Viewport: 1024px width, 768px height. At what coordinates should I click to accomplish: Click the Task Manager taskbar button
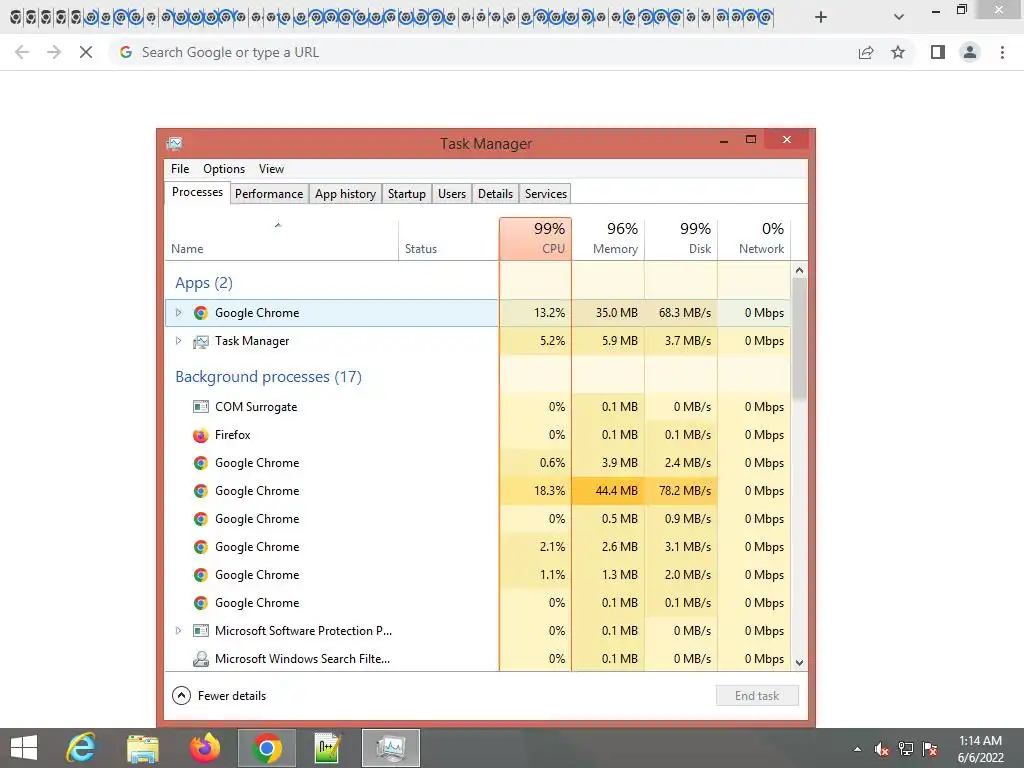point(391,748)
